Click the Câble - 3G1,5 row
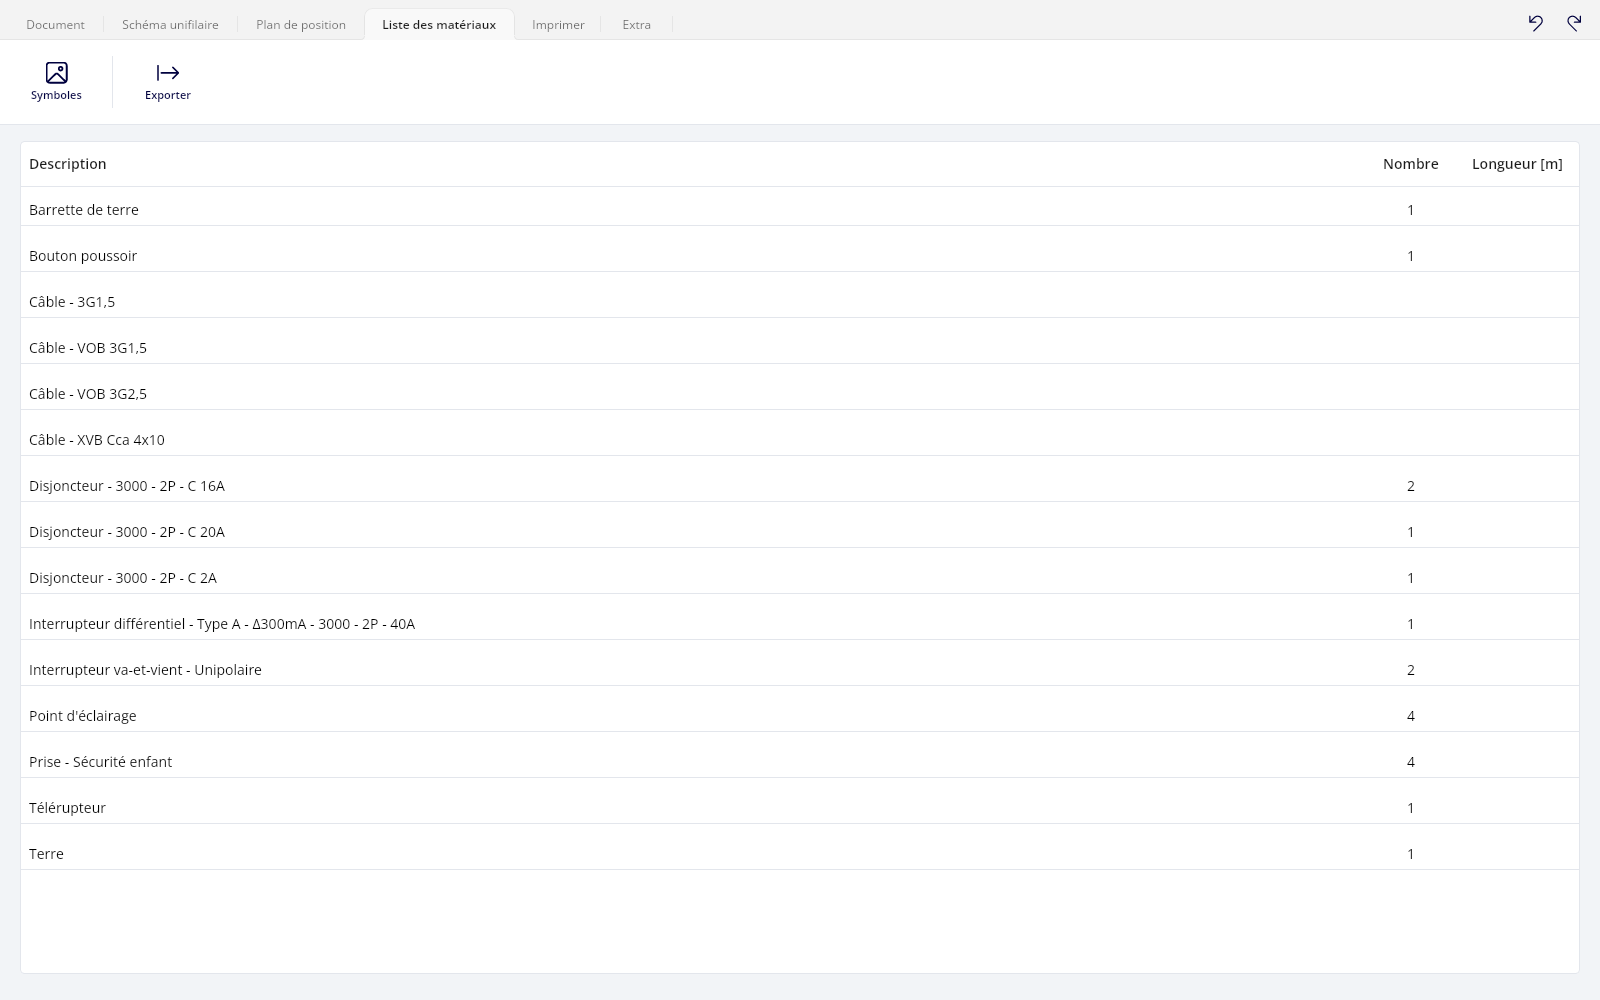Viewport: 1600px width, 1000px height. (800, 296)
